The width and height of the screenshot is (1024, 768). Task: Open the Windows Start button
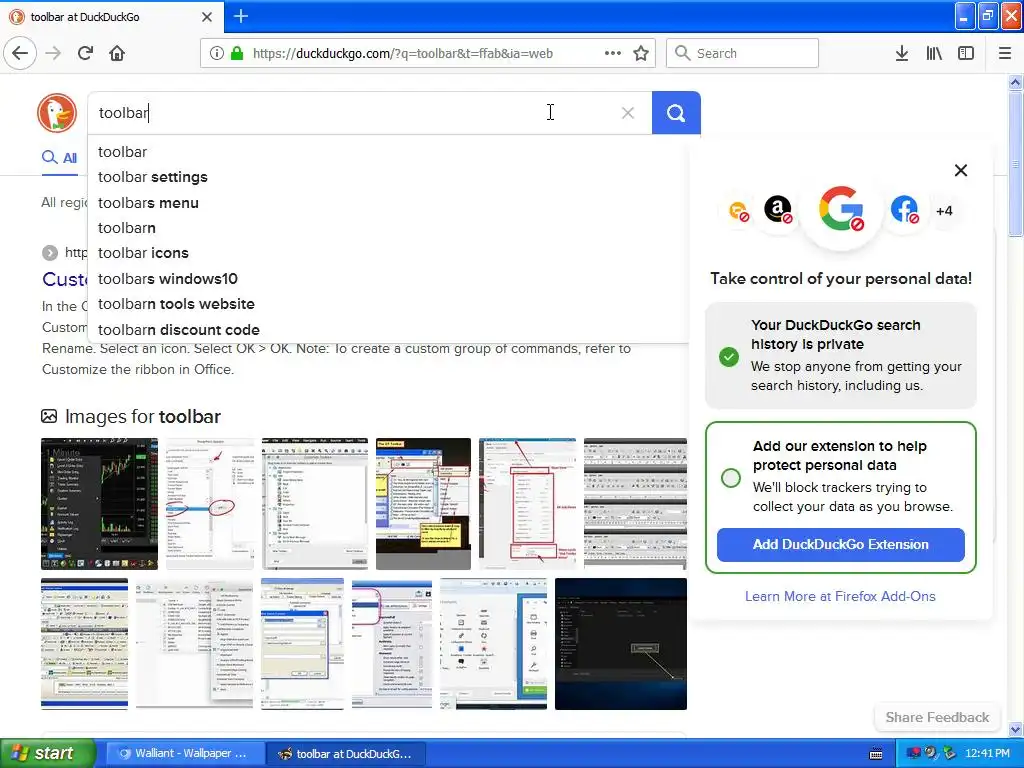tap(48, 753)
